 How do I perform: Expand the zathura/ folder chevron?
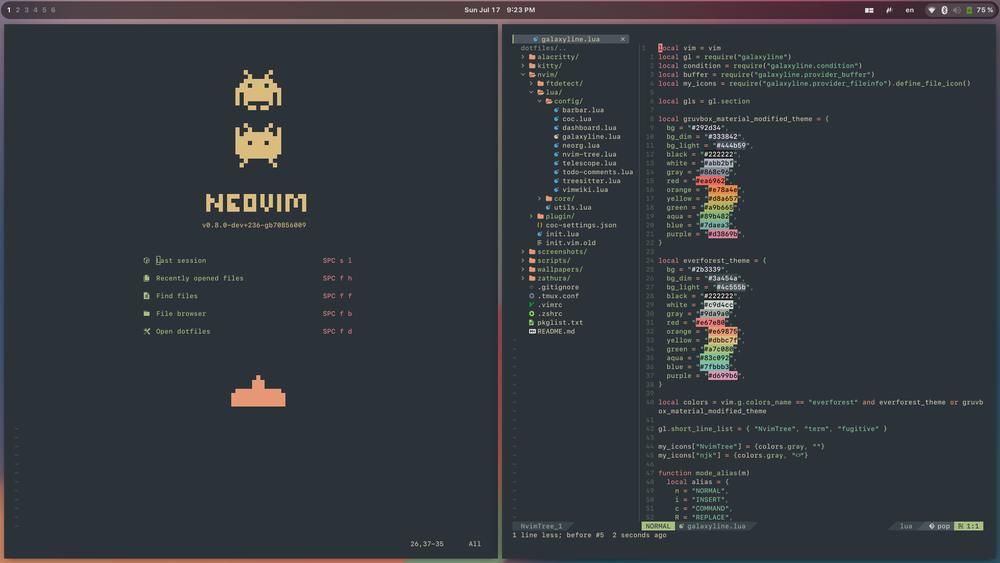[x=523, y=278]
